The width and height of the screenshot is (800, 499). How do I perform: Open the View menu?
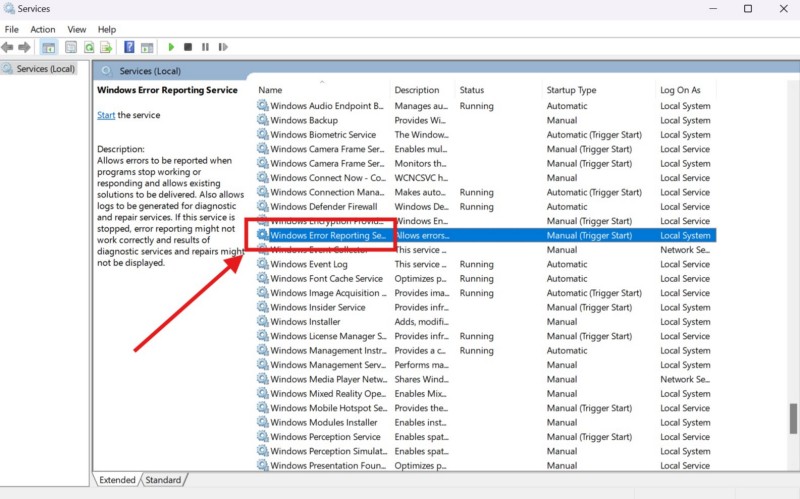coord(76,29)
